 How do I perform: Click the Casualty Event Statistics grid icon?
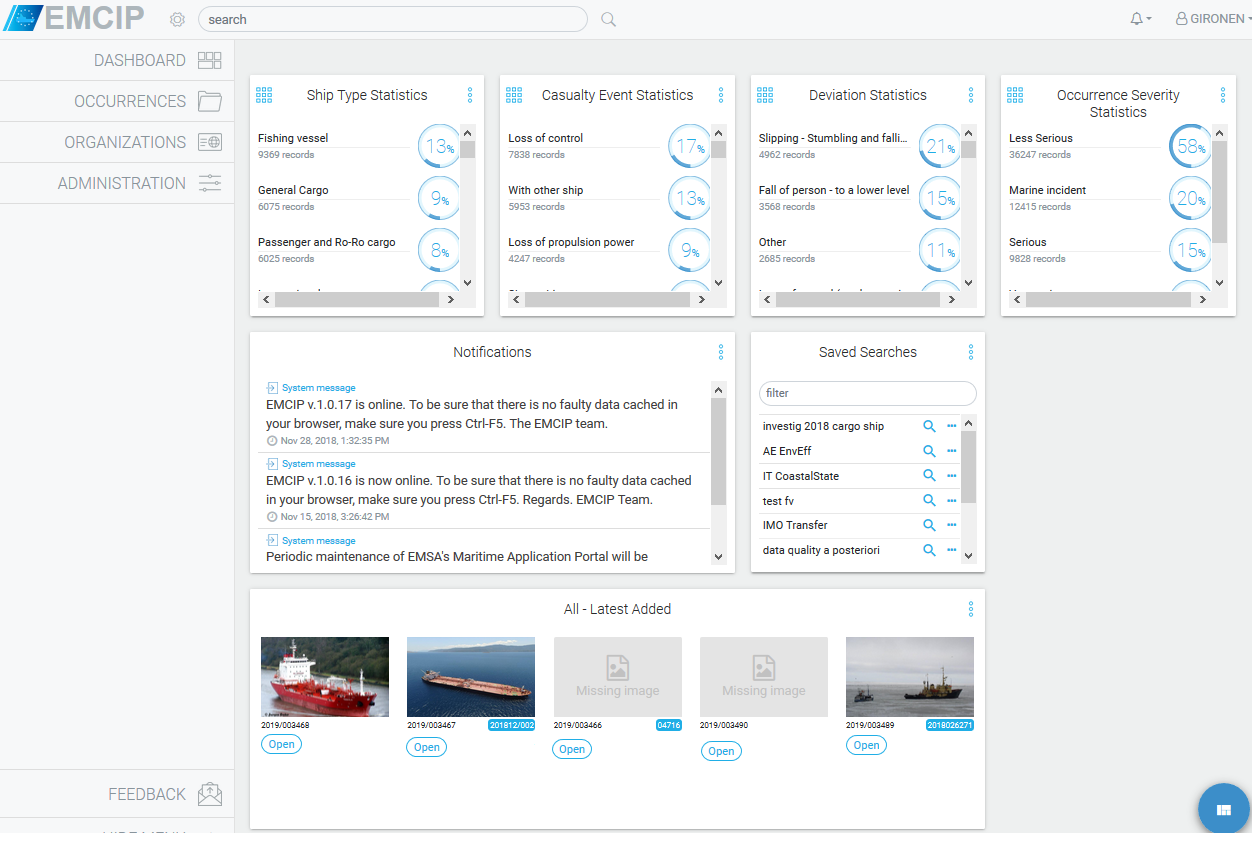[514, 95]
